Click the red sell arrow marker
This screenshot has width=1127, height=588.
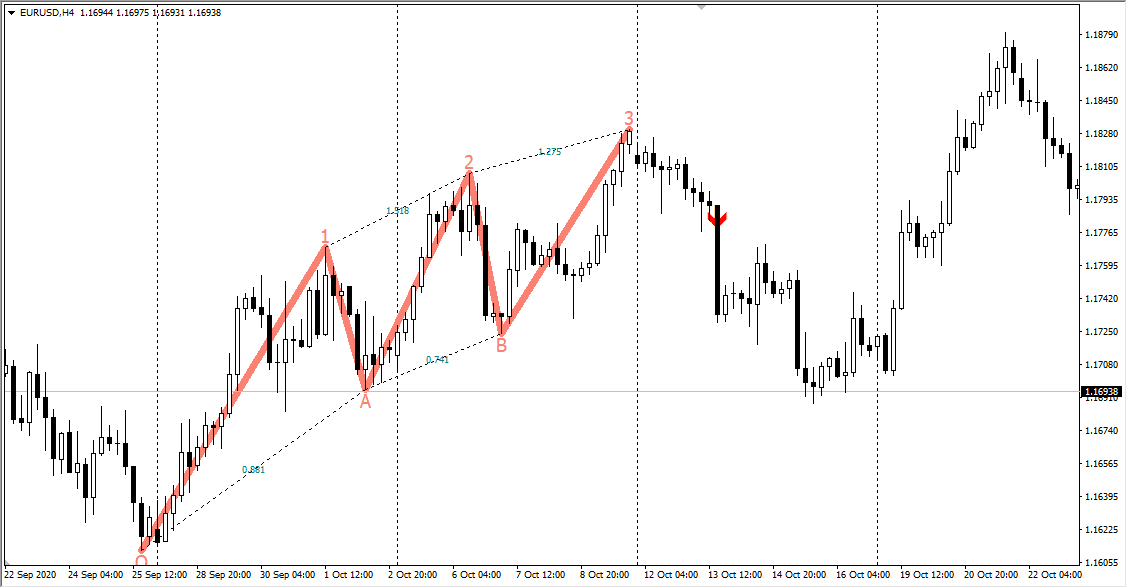pyautogui.click(x=717, y=216)
